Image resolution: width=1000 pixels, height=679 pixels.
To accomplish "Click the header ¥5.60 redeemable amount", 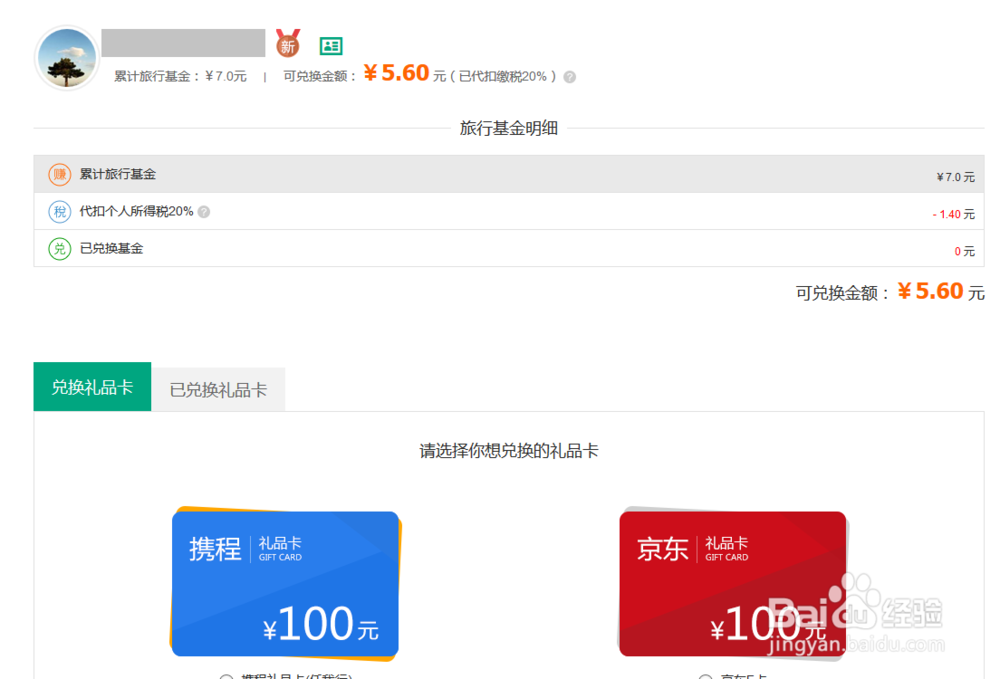I will point(396,73).
